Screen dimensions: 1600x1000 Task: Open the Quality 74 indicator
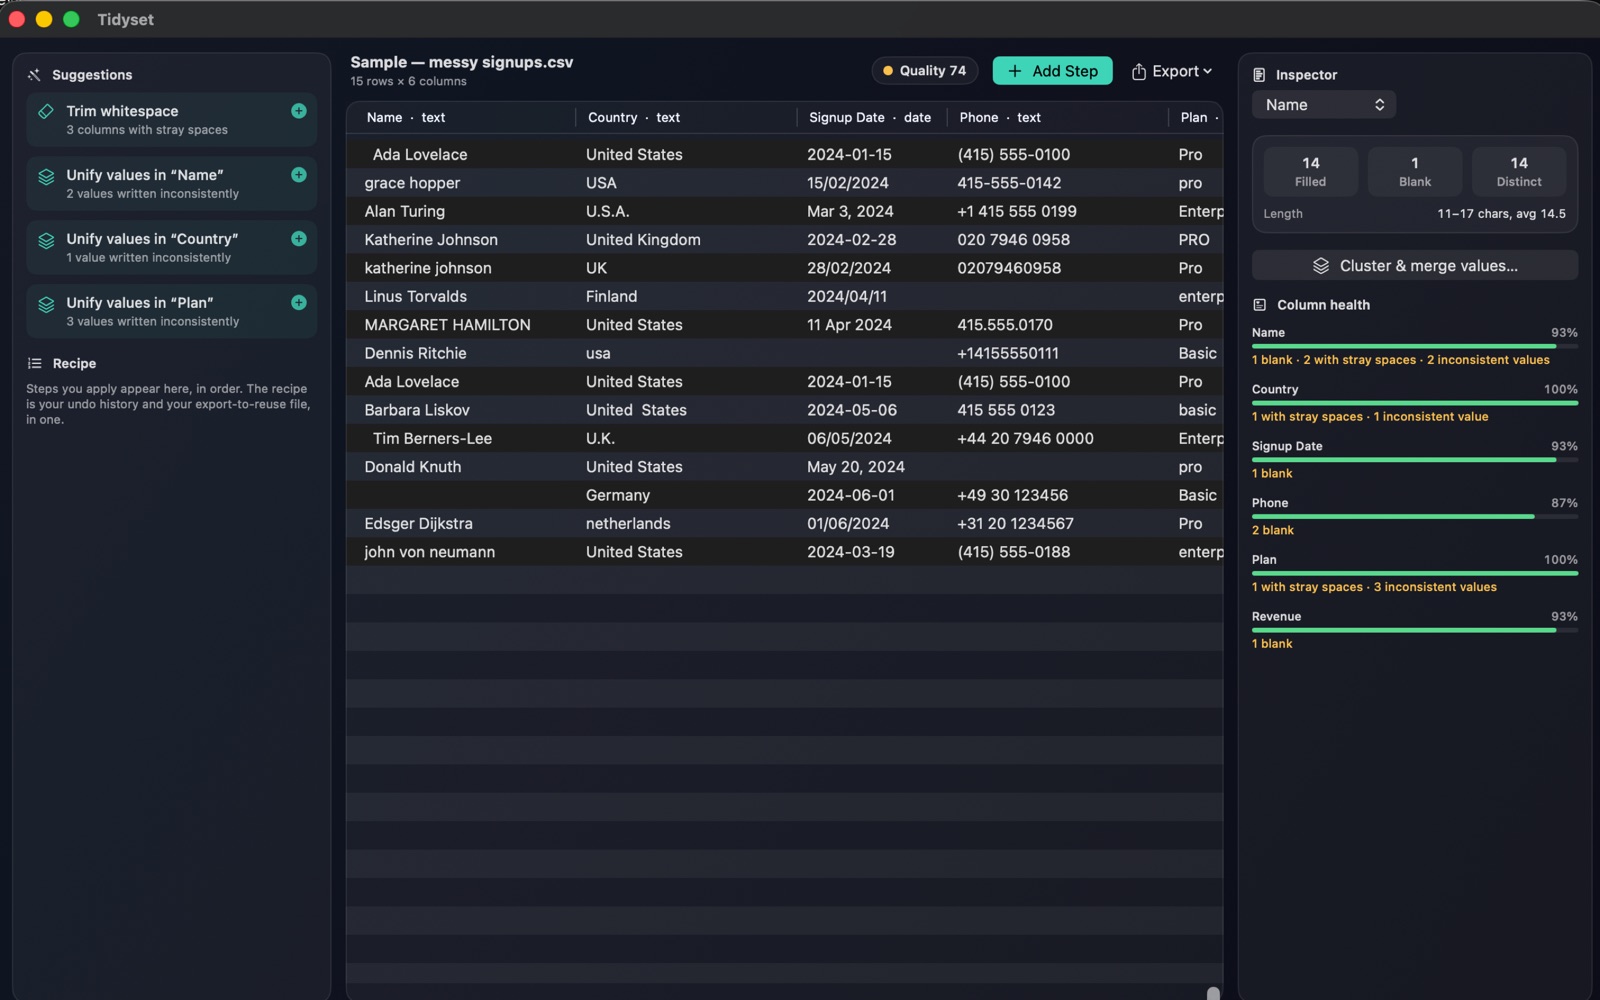point(924,71)
